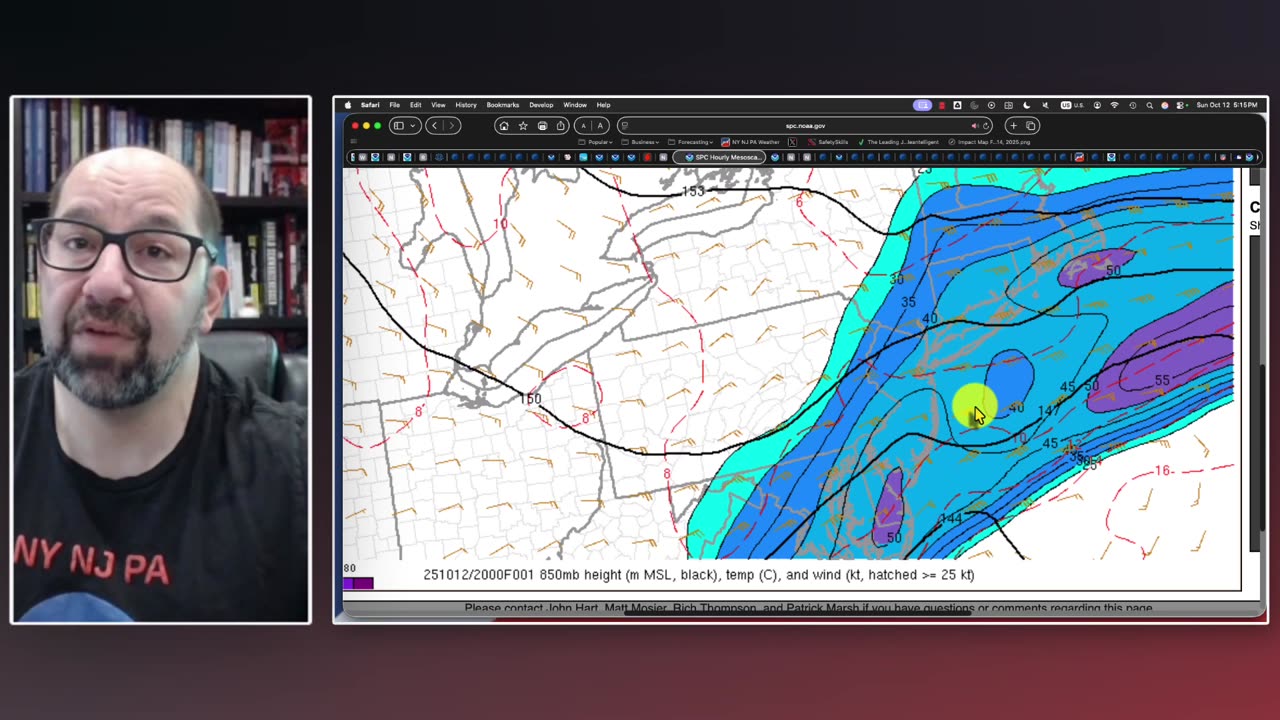This screenshot has height=720, width=1280.
Task: Click the red recording menu bar icon
Action: (942, 105)
